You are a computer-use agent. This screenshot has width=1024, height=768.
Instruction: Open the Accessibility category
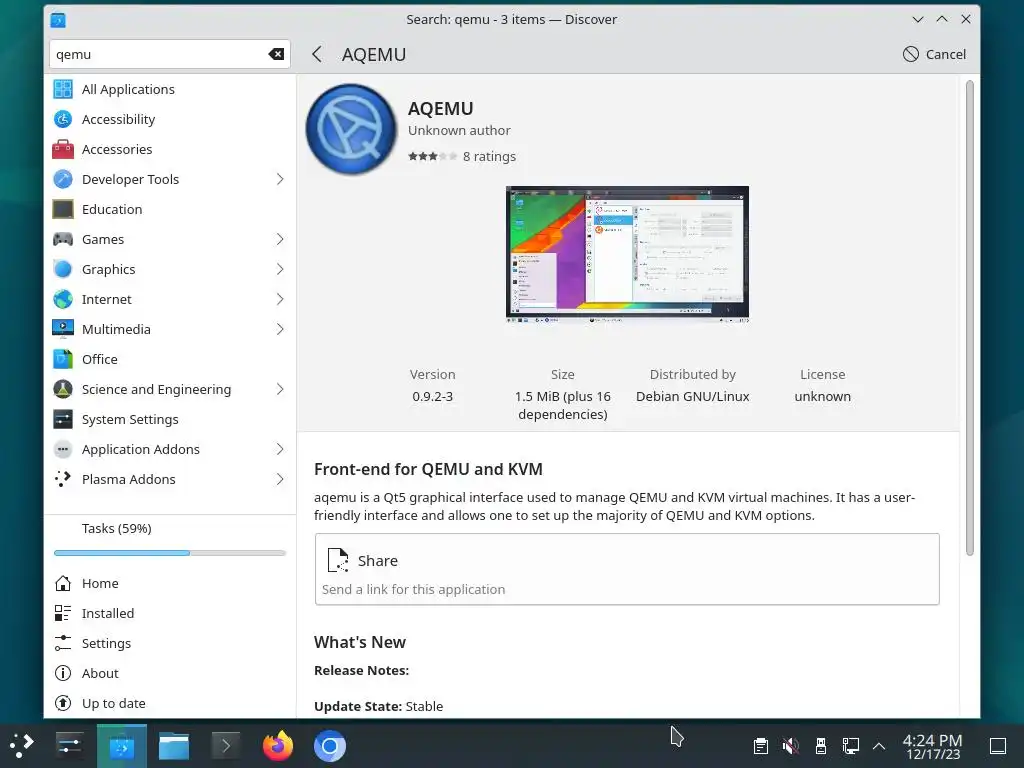coord(170,119)
